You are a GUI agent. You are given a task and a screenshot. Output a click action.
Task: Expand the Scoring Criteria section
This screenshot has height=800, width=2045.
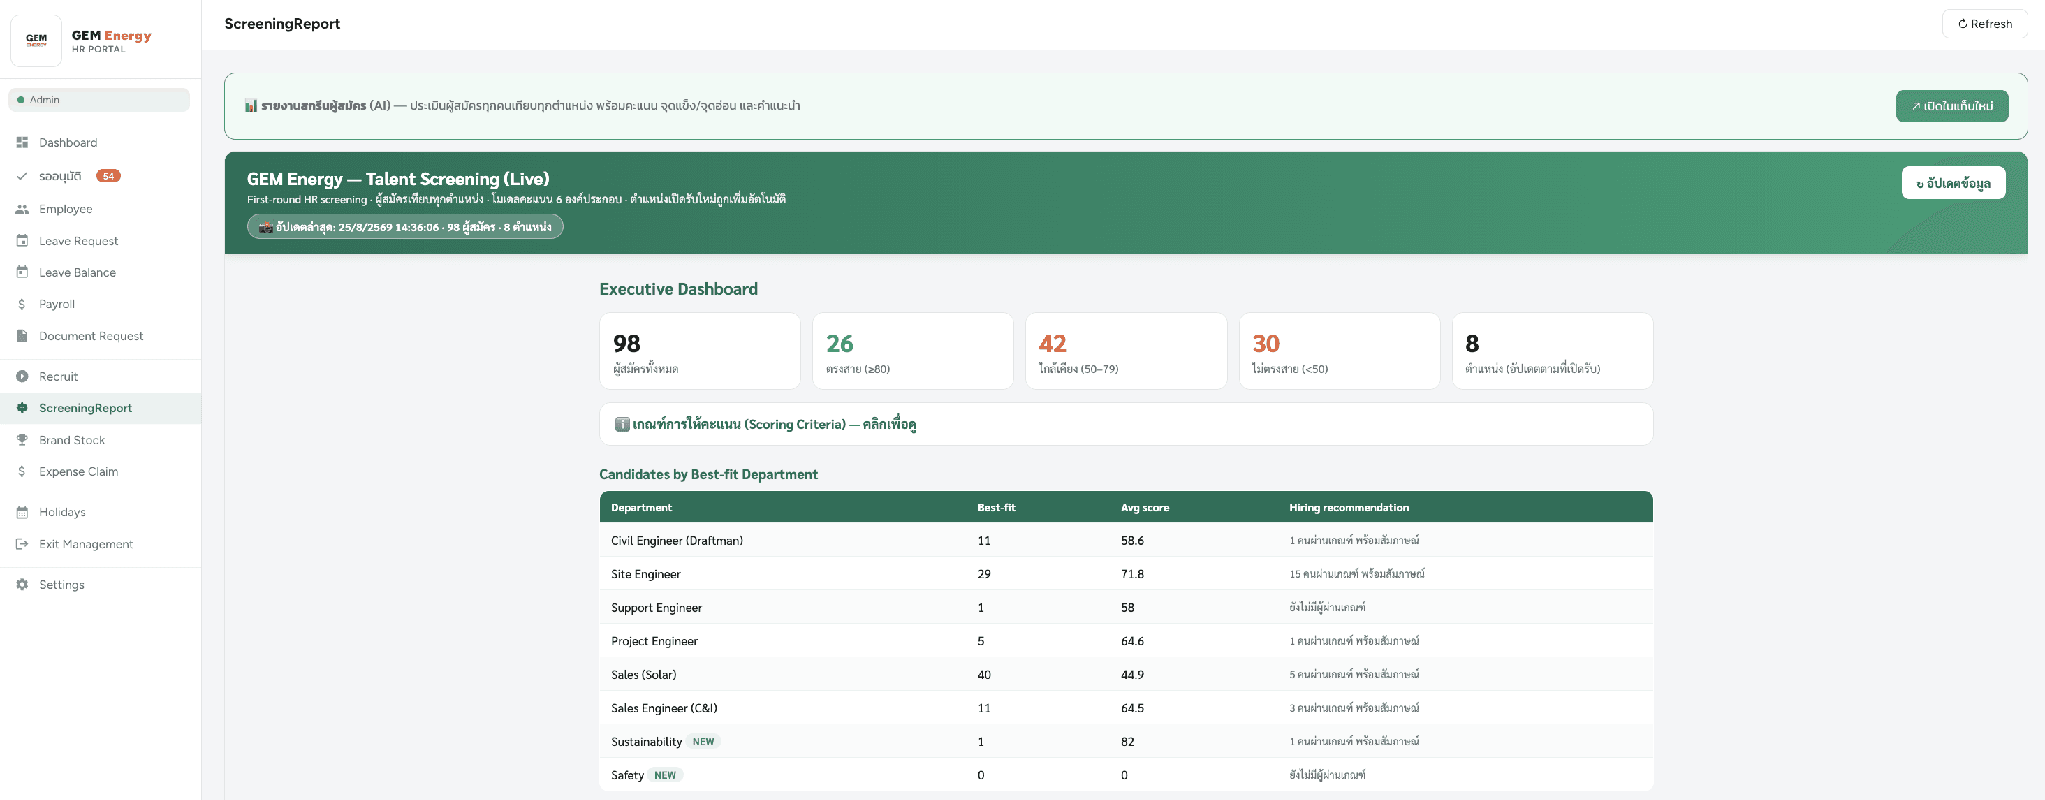(1126, 424)
